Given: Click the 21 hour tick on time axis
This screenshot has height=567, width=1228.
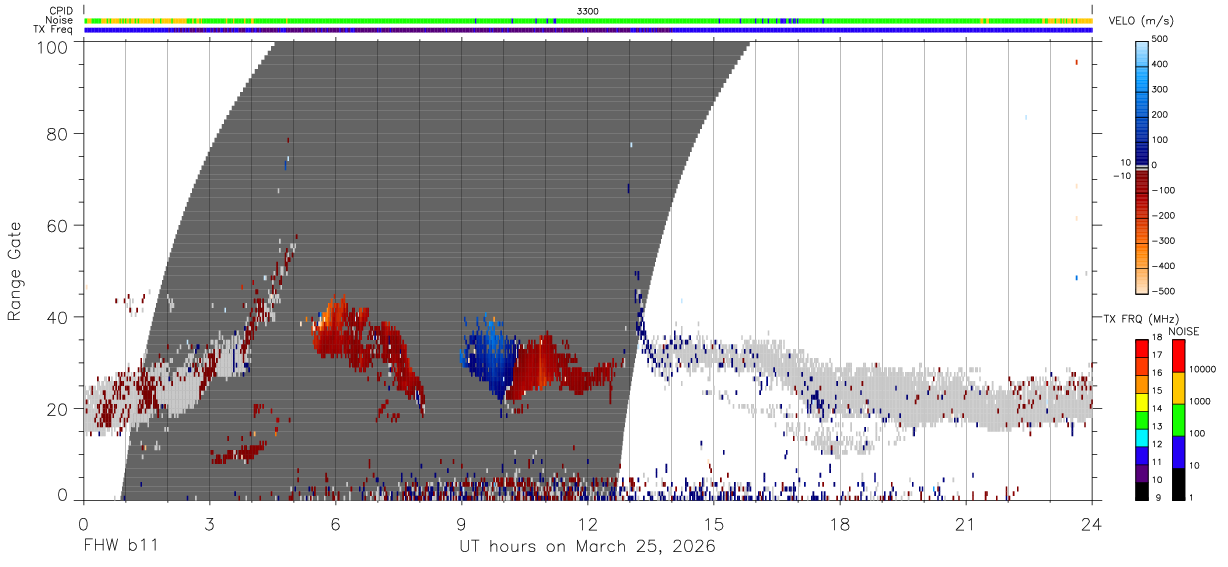Looking at the screenshot, I should [966, 524].
